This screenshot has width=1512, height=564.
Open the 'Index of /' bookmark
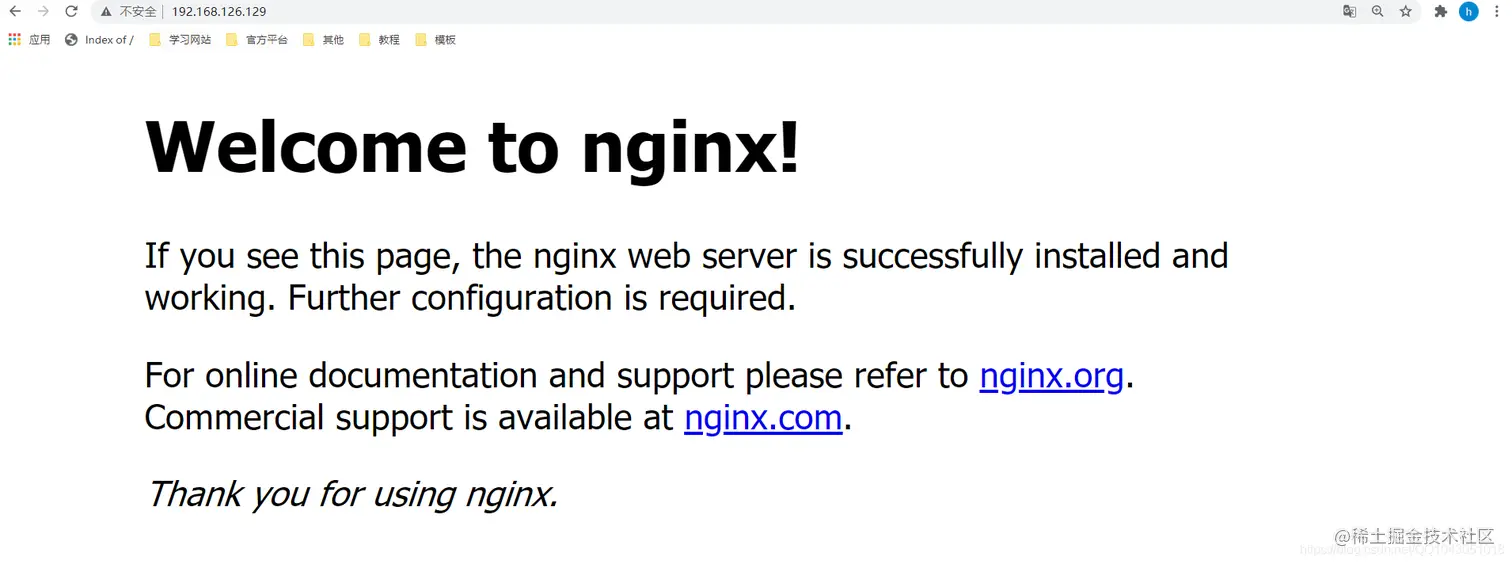[x=99, y=40]
